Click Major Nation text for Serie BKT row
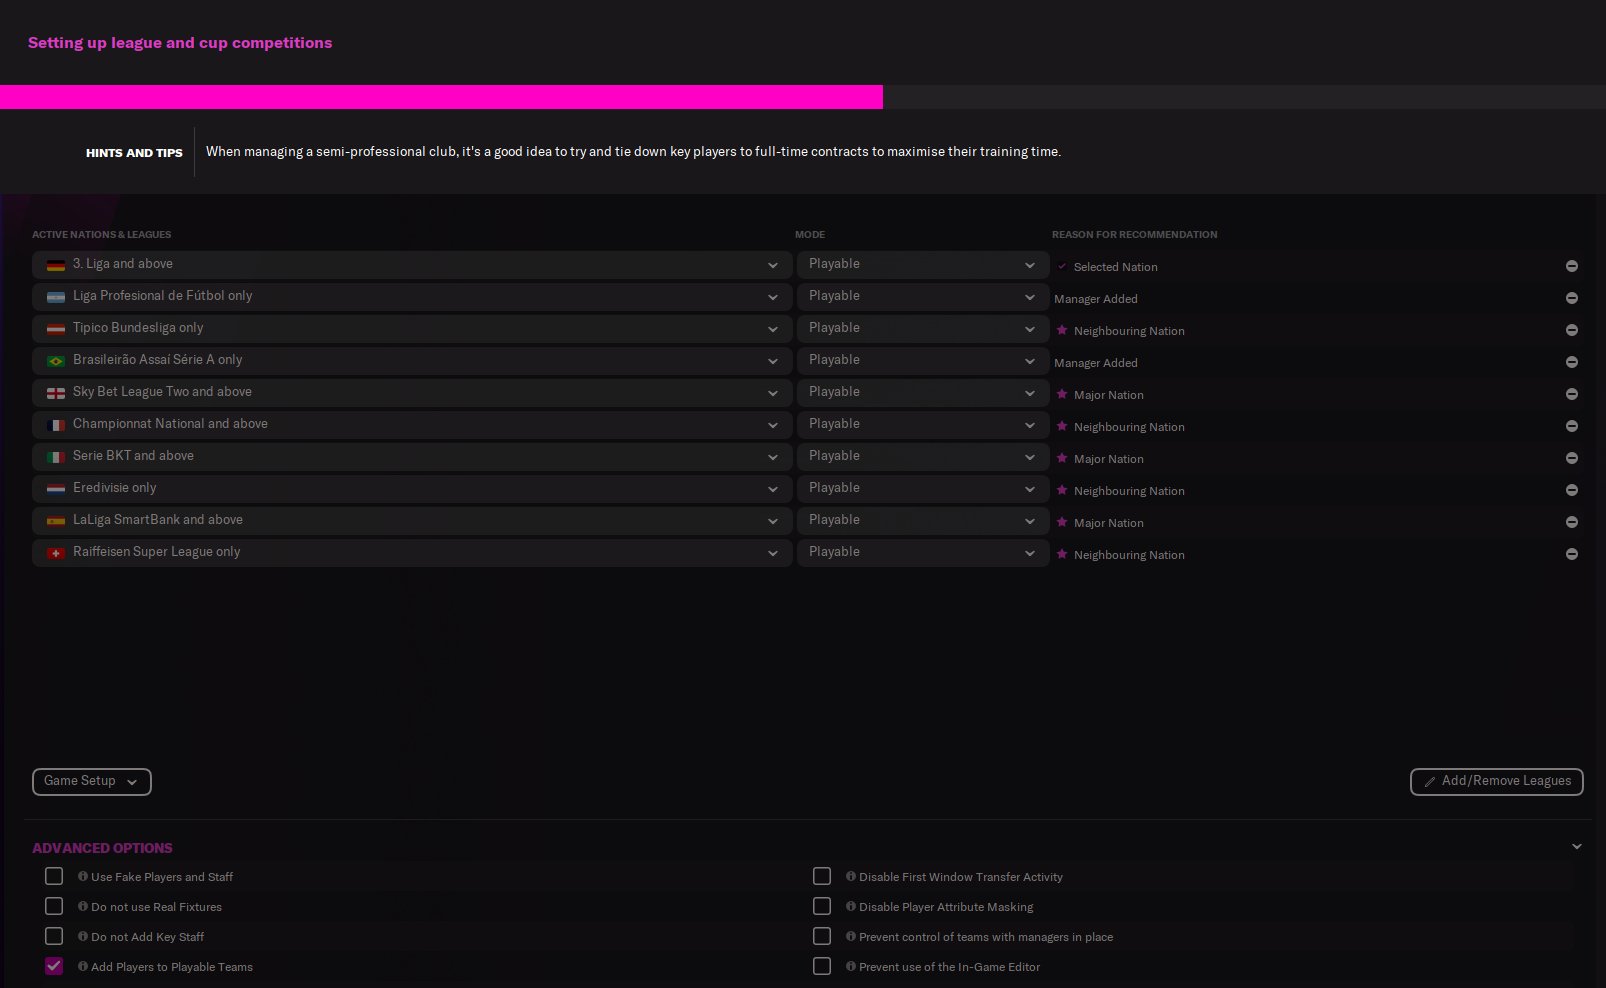This screenshot has height=988, width=1606. click(x=1109, y=459)
